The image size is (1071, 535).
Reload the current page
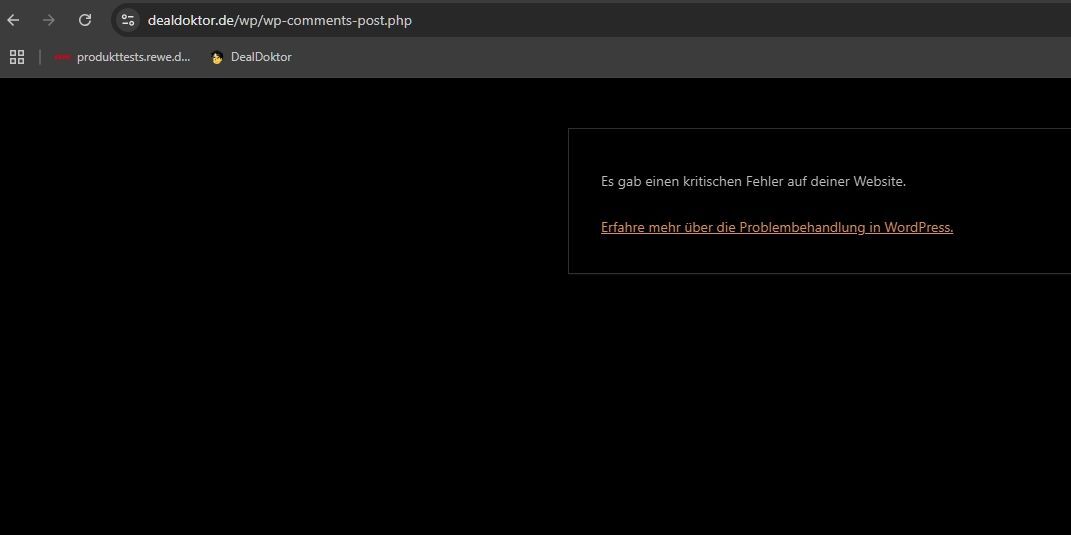[85, 20]
